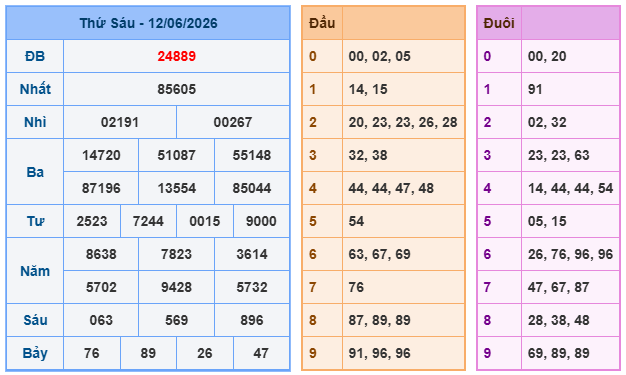Click the Tư row label
Image resolution: width=626 pixels, height=375 pixels.
coord(35,221)
